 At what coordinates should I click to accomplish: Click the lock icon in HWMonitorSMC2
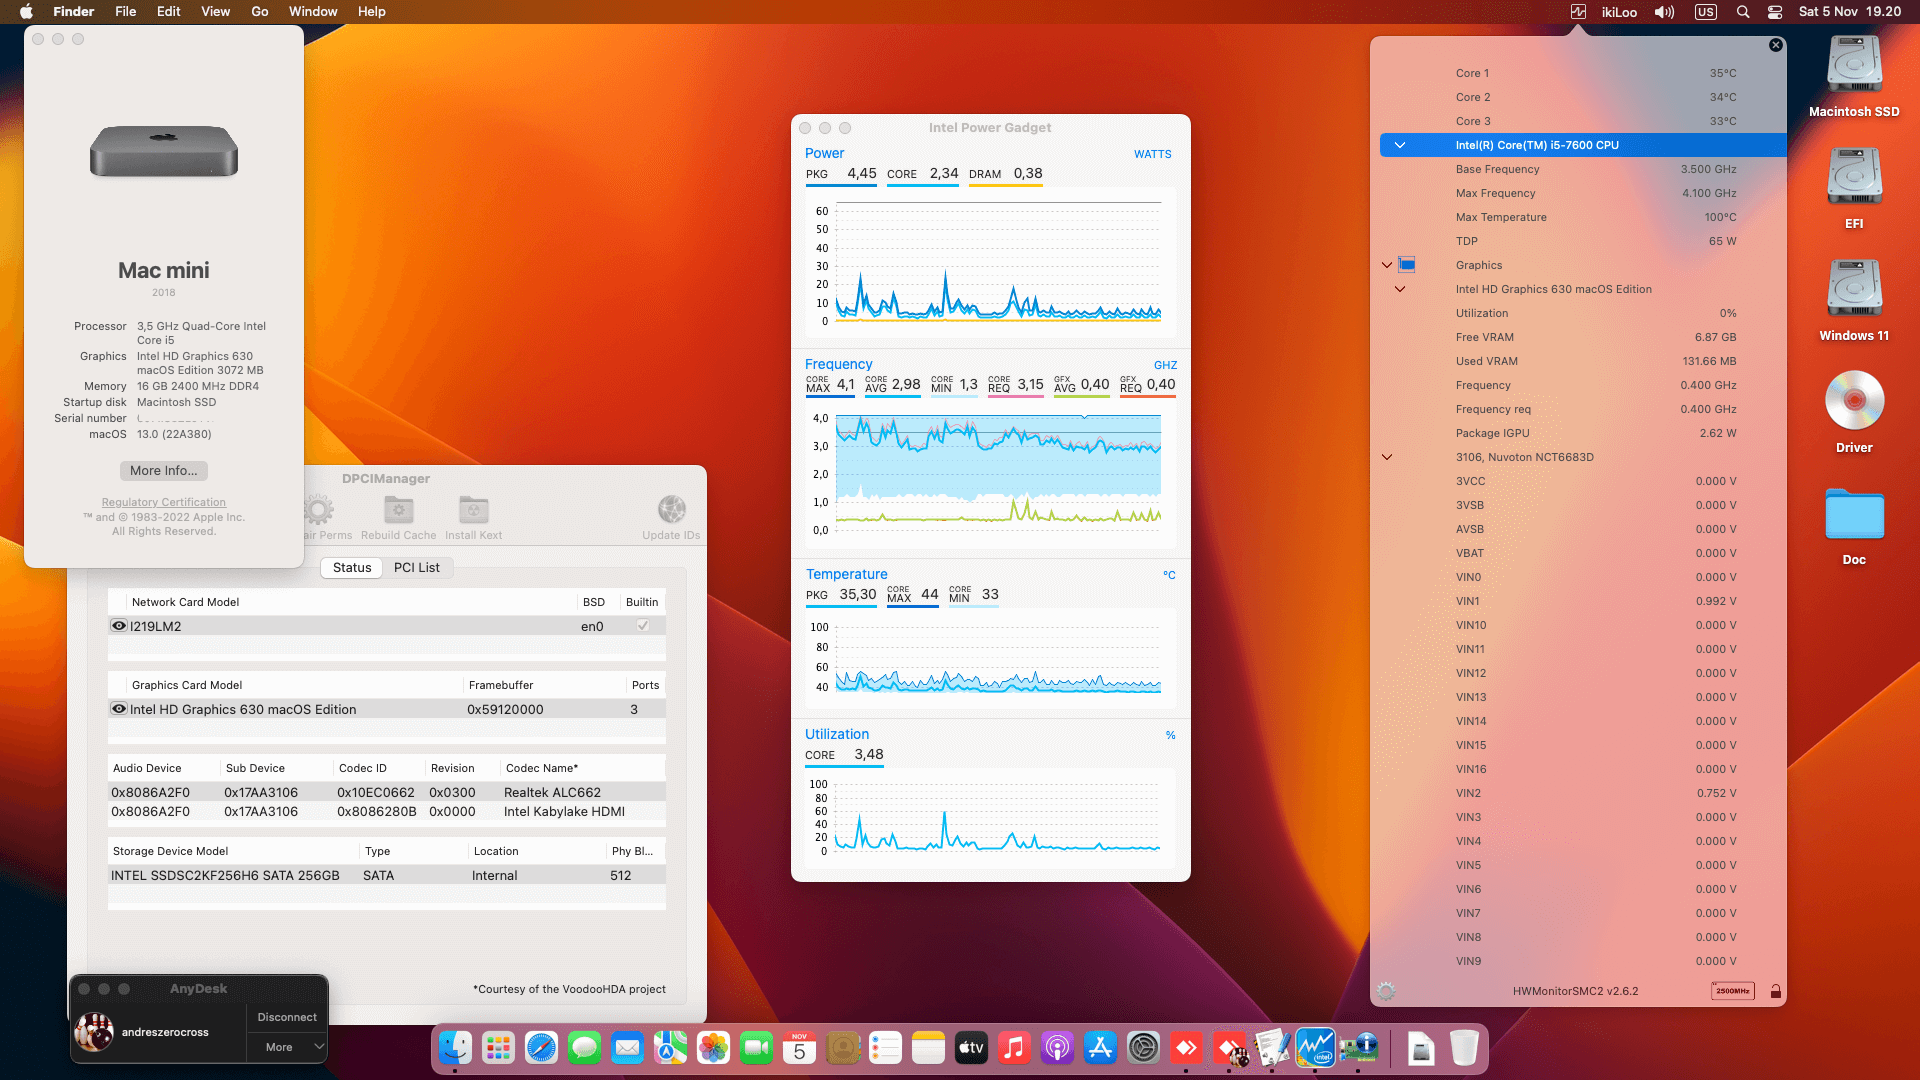pyautogui.click(x=1775, y=991)
